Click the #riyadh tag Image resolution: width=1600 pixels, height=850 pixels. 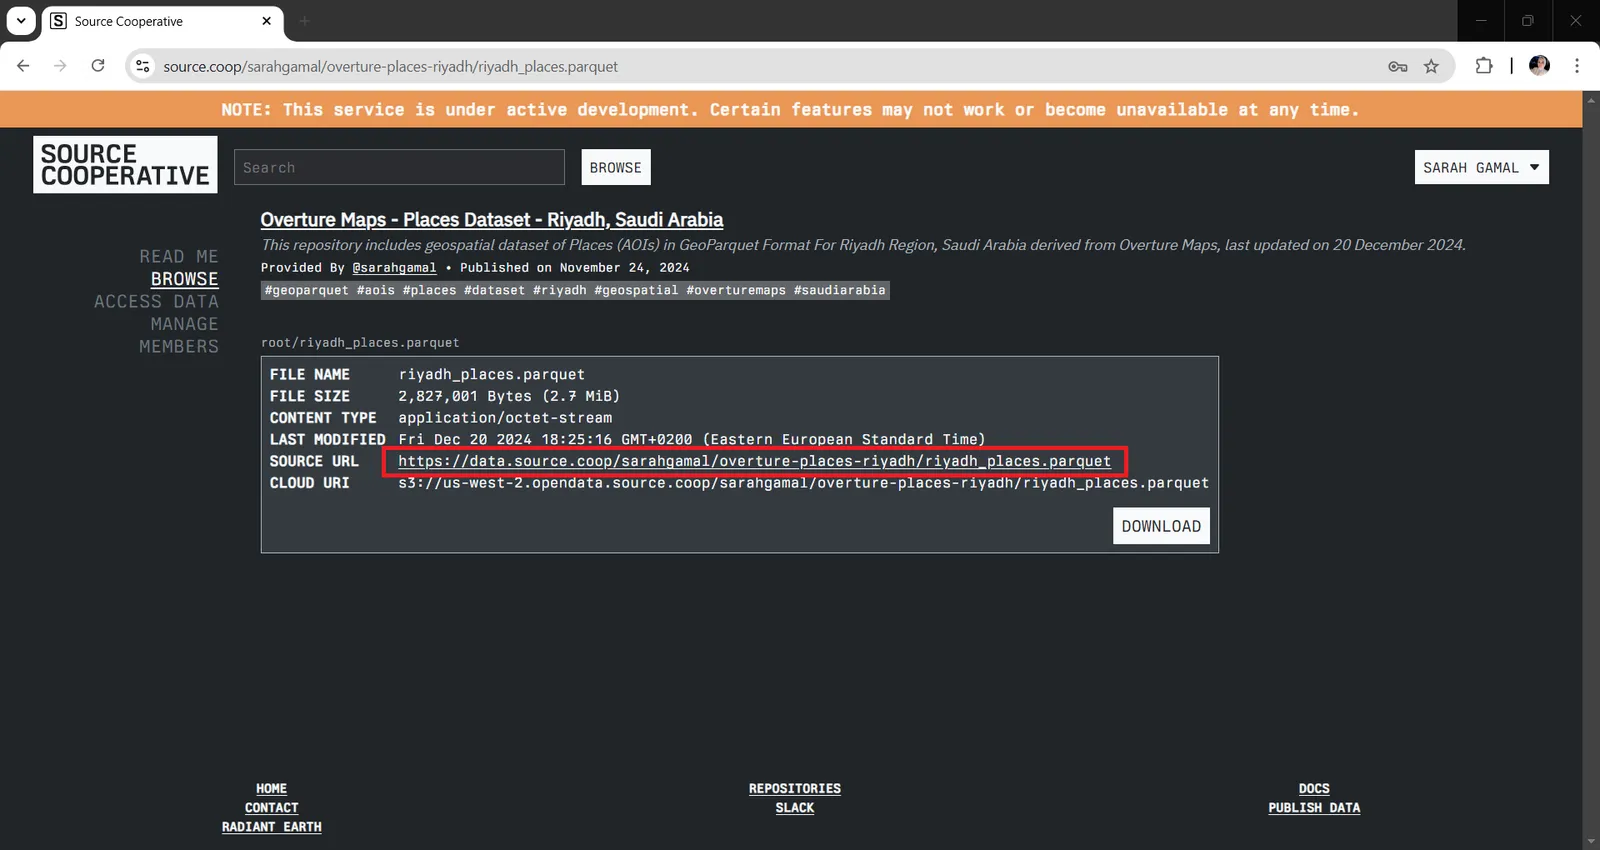tap(560, 290)
